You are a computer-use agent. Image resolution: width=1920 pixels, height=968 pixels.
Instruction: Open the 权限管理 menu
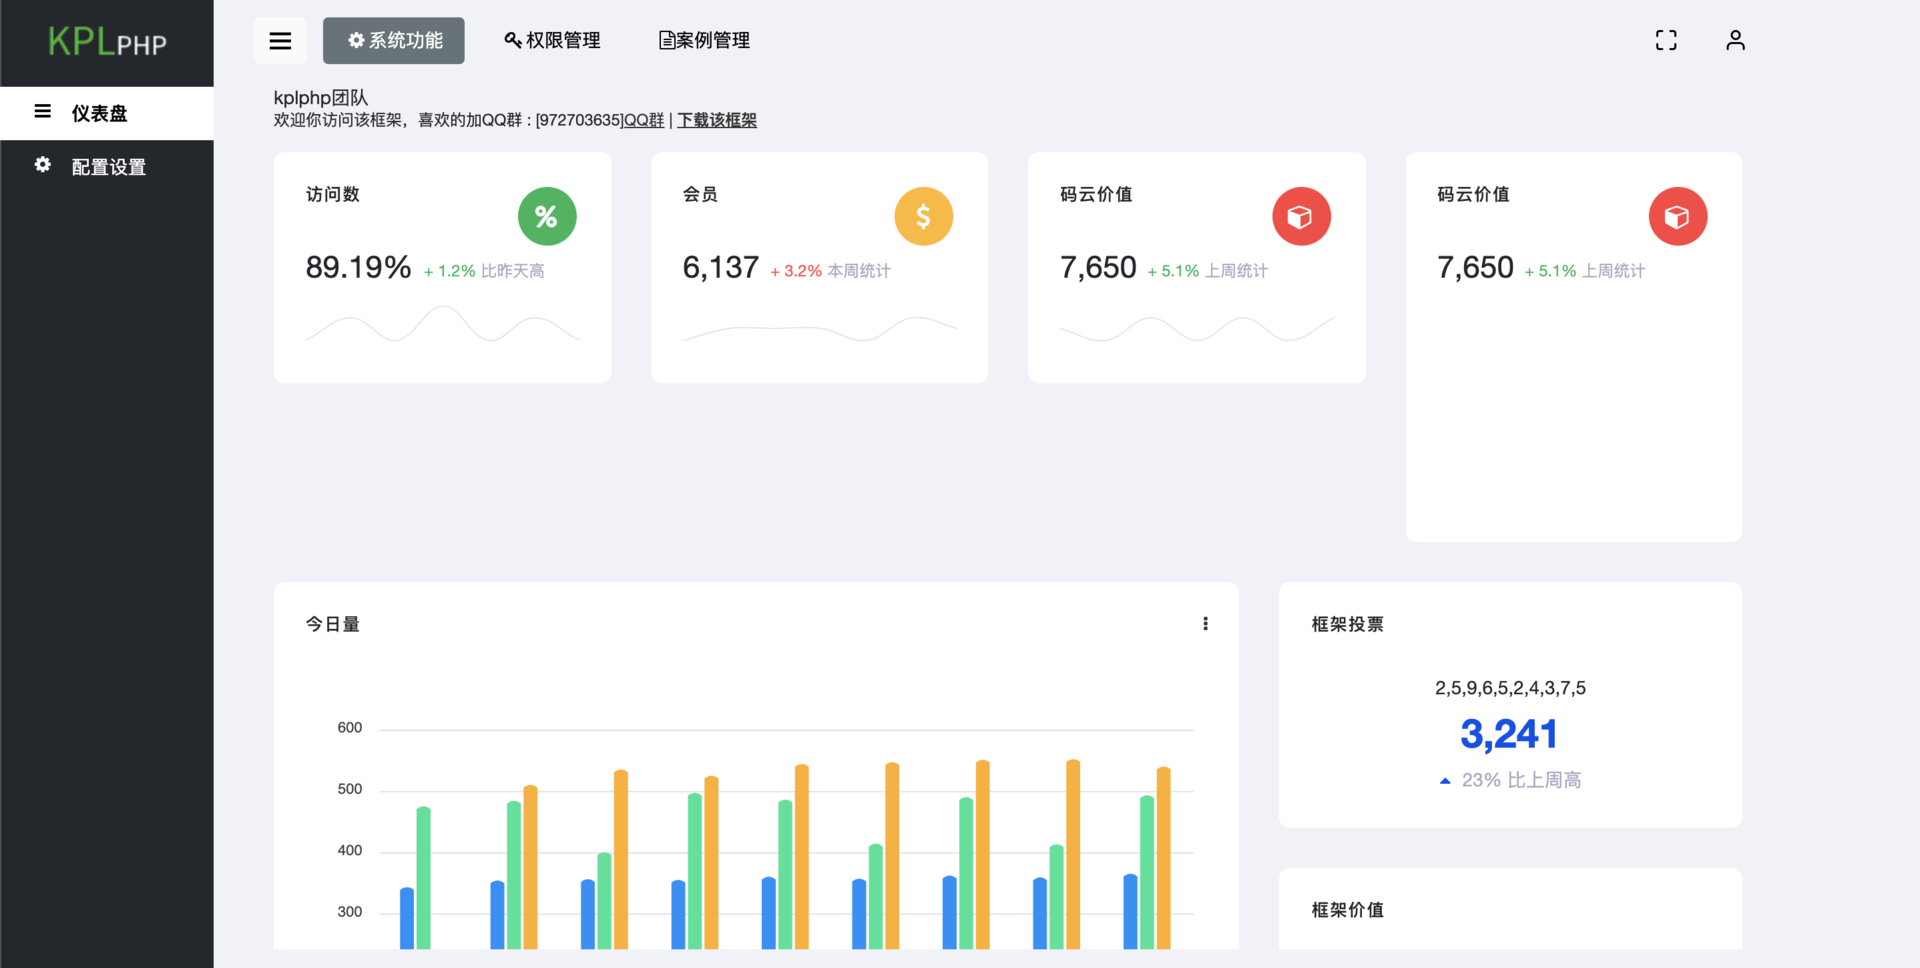pos(552,41)
